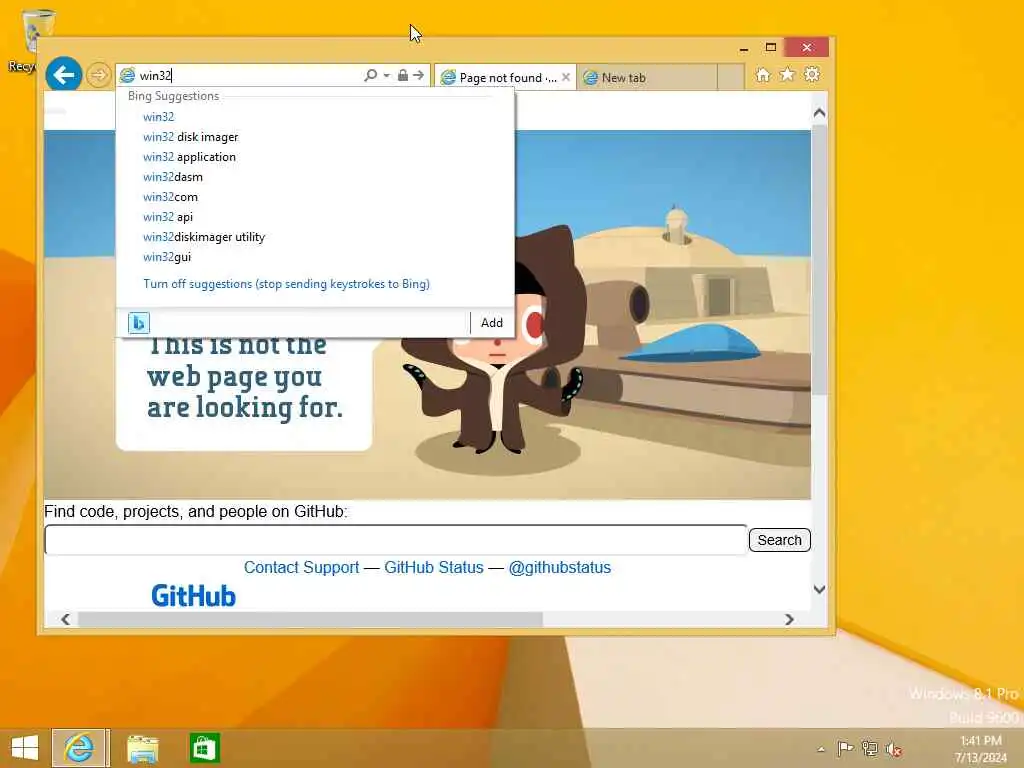
Task: Open the Home page icon
Action: coord(763,75)
